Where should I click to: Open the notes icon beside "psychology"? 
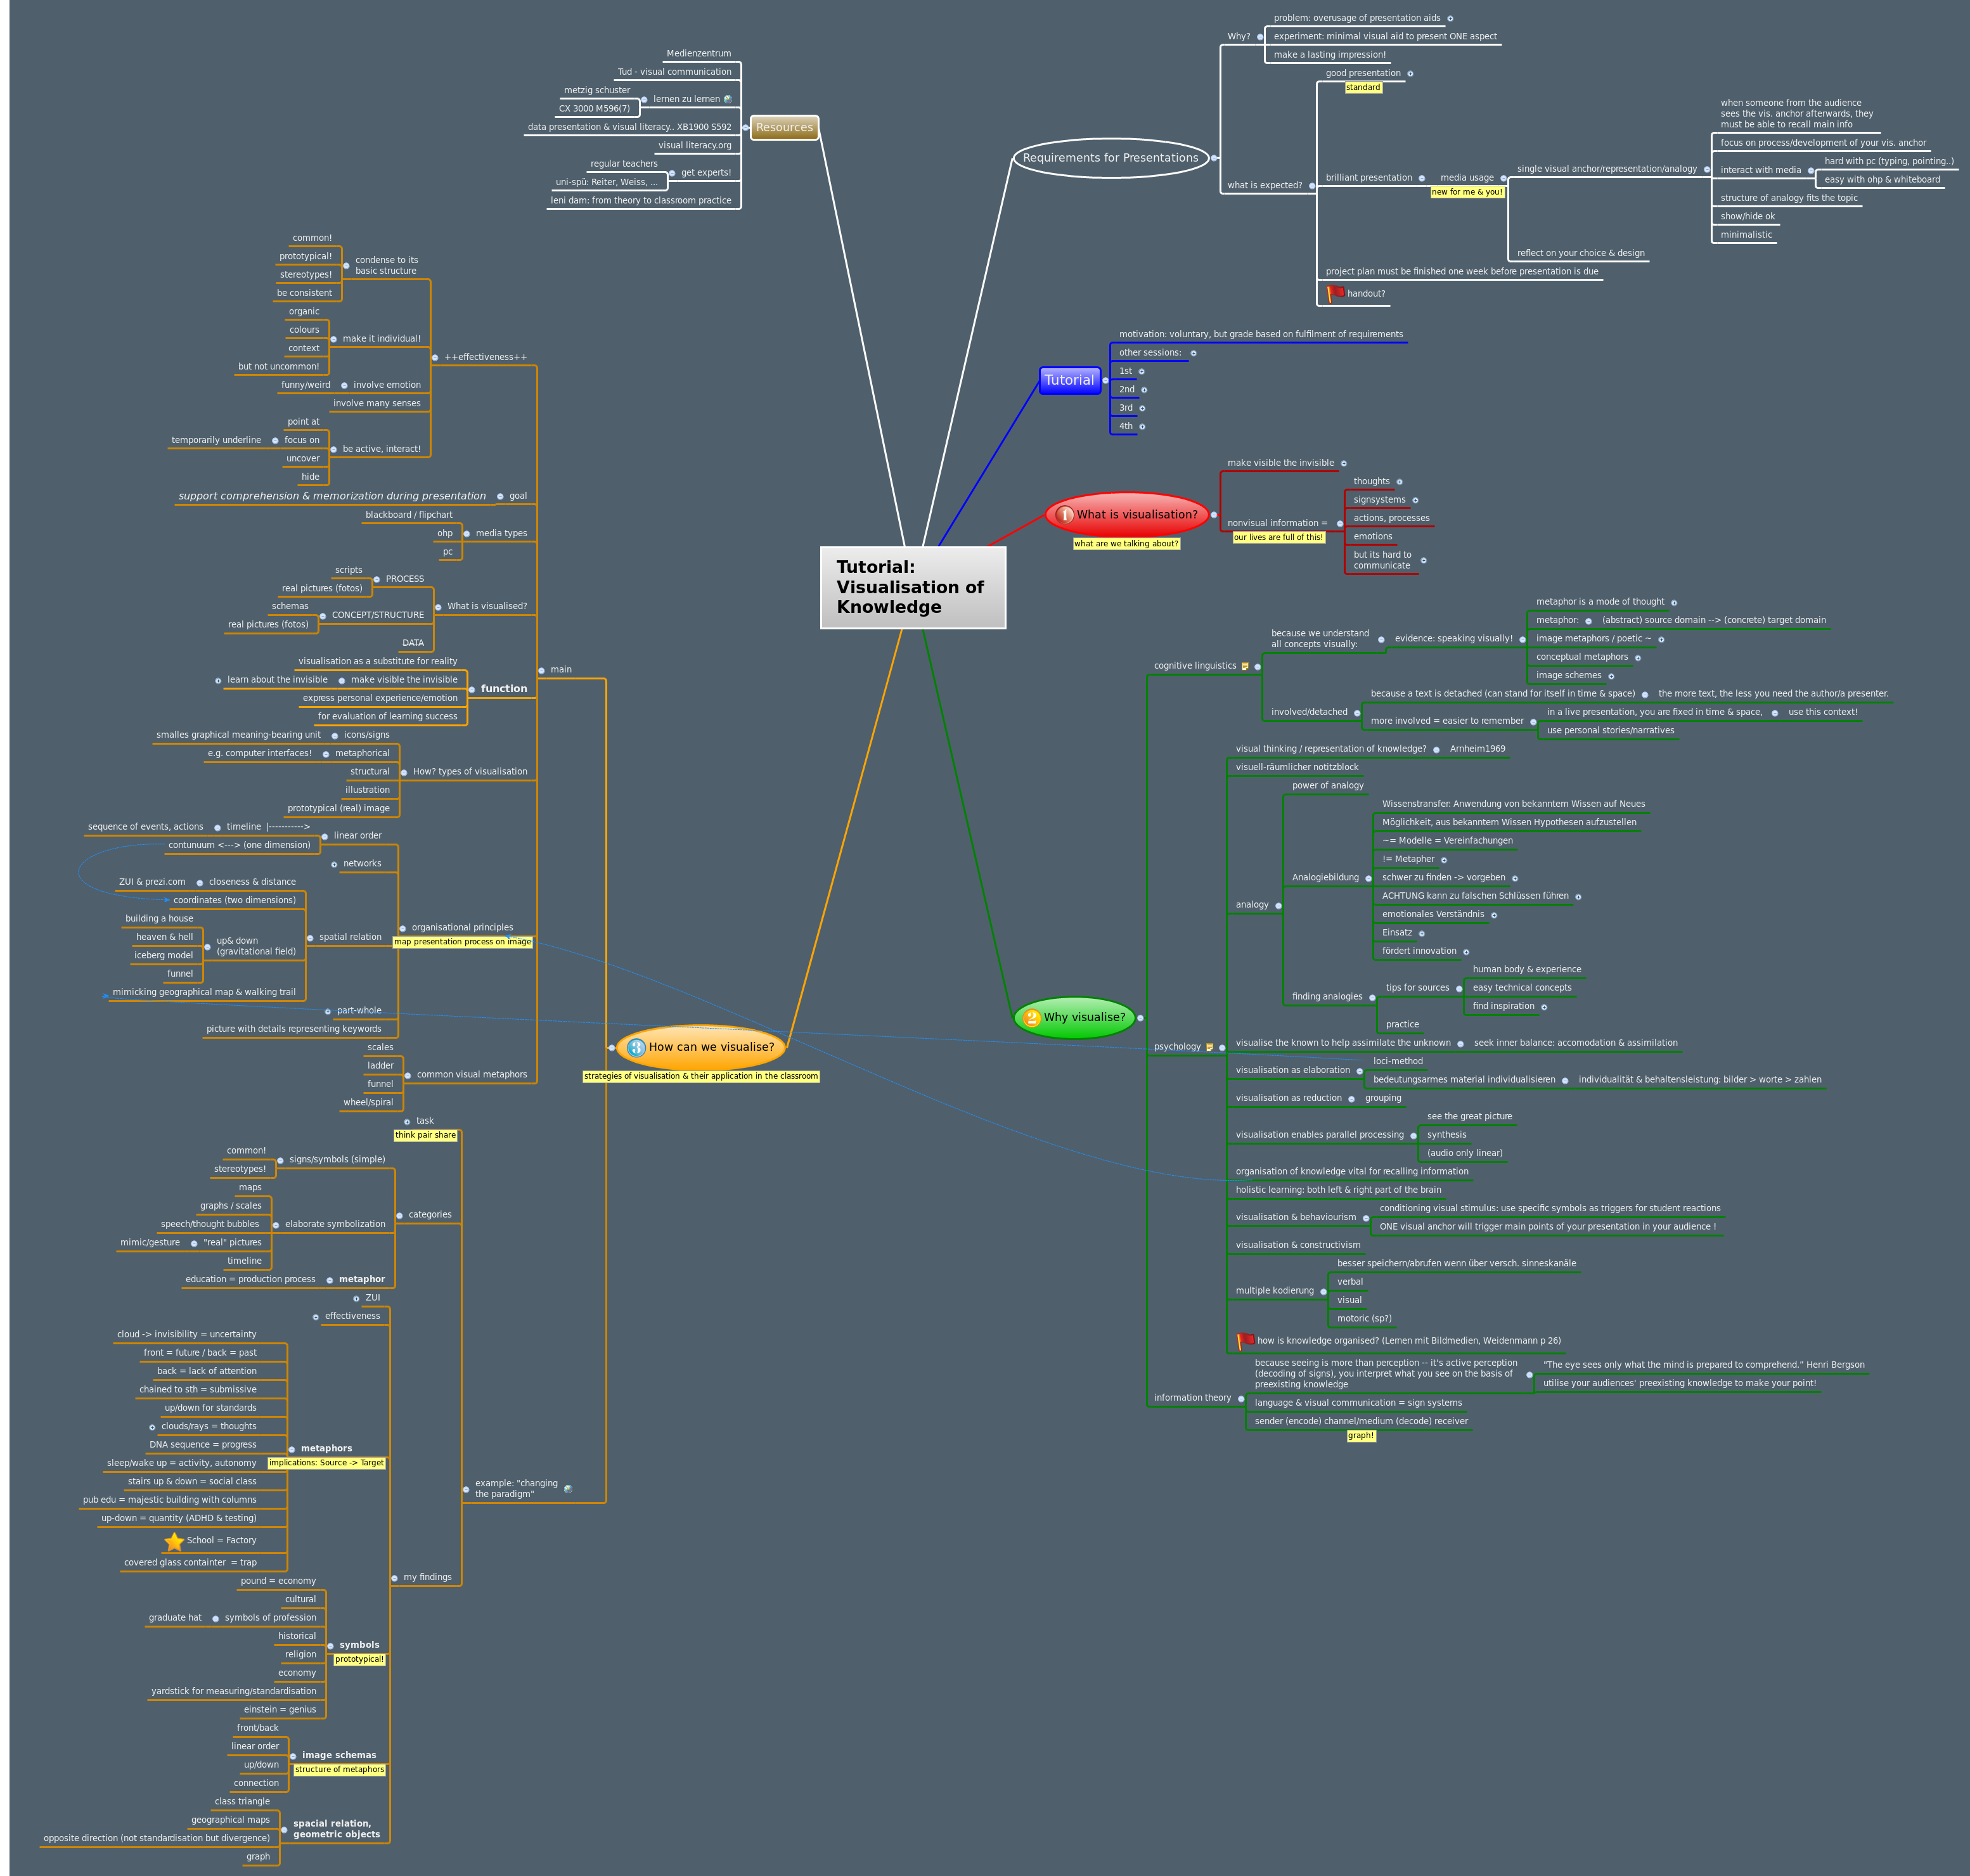pos(1210,1047)
